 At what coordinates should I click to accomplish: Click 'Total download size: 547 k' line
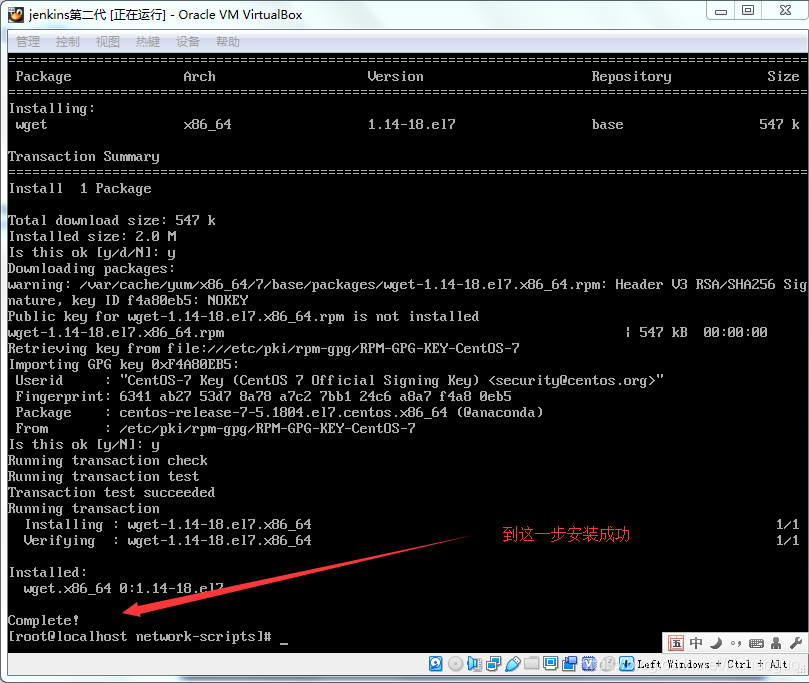pyautogui.click(x=112, y=221)
